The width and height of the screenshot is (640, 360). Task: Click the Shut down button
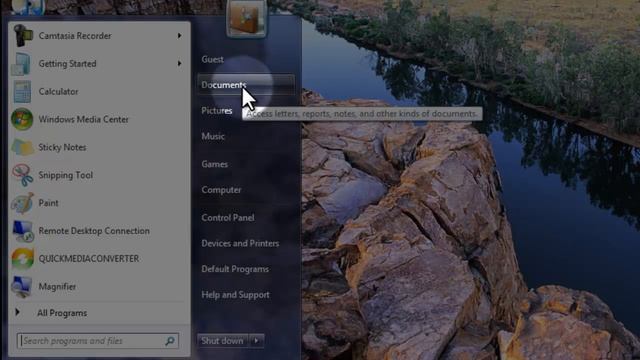(x=222, y=340)
